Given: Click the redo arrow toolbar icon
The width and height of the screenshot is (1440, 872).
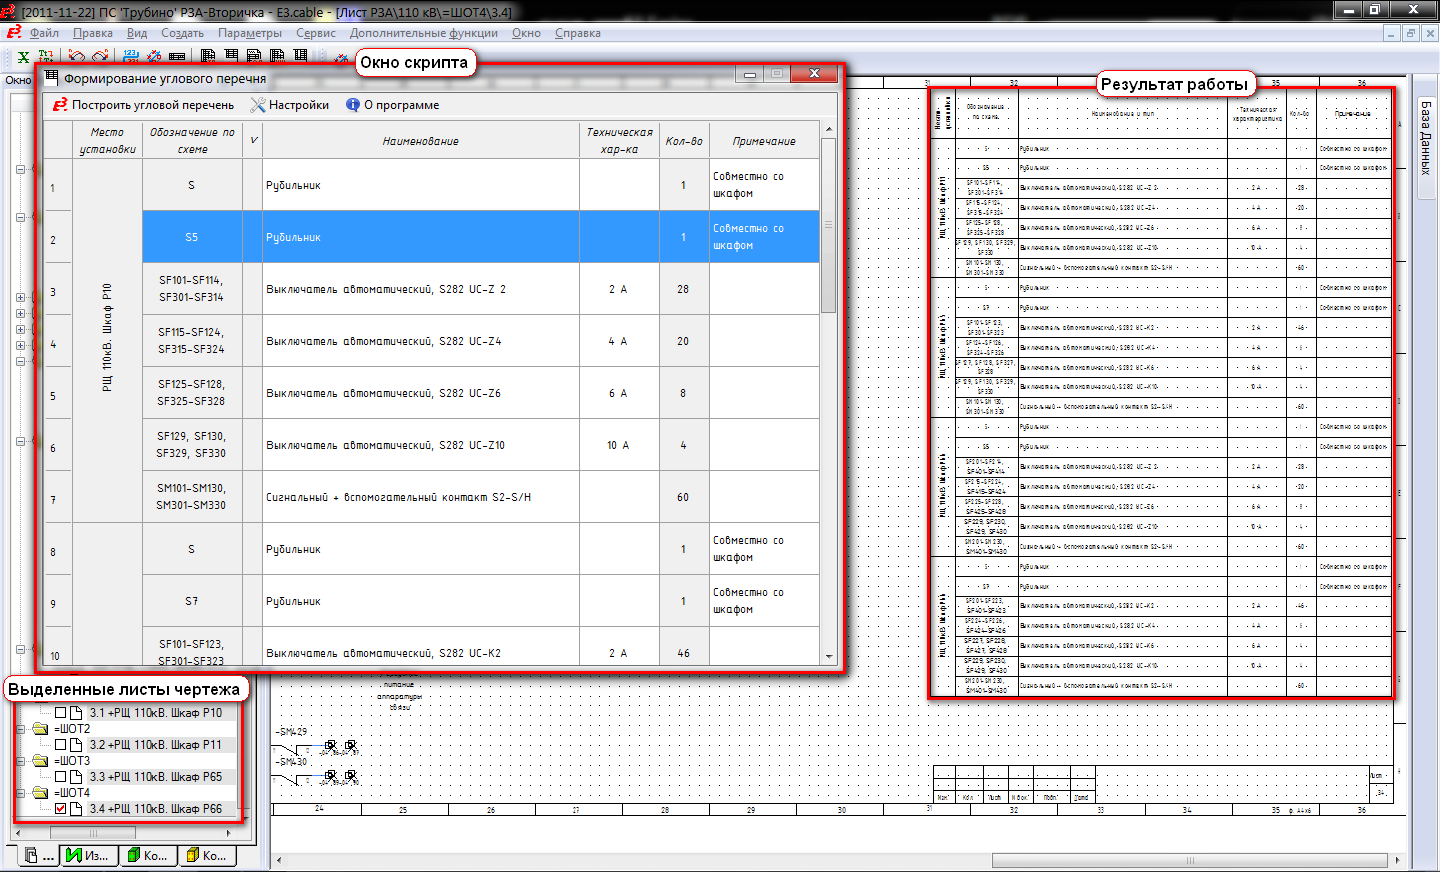Looking at the screenshot, I should coord(100,57).
